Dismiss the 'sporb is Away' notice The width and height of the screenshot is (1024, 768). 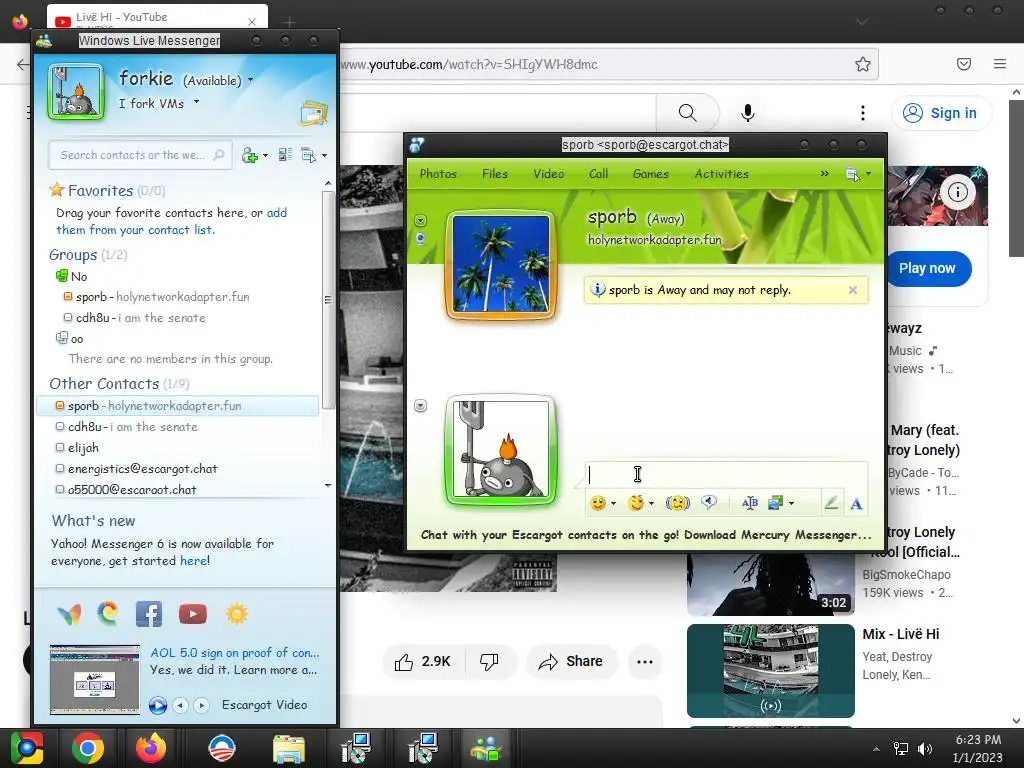coord(852,290)
